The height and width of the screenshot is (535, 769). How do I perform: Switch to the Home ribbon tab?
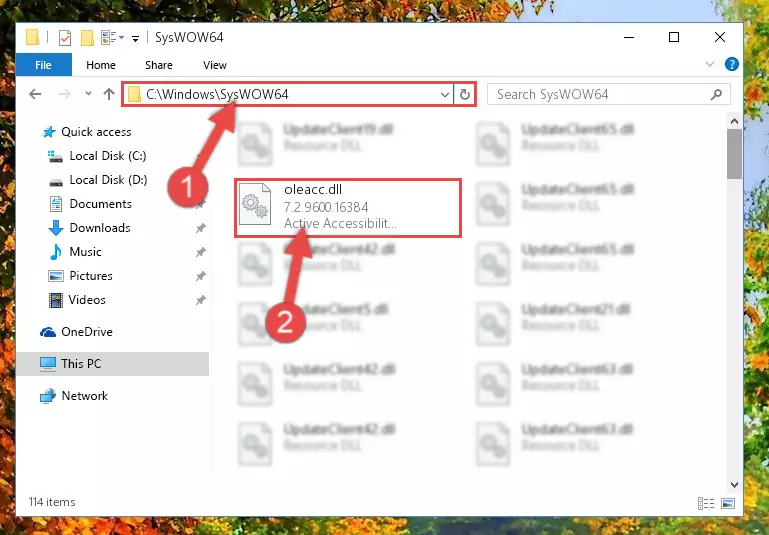tap(101, 65)
